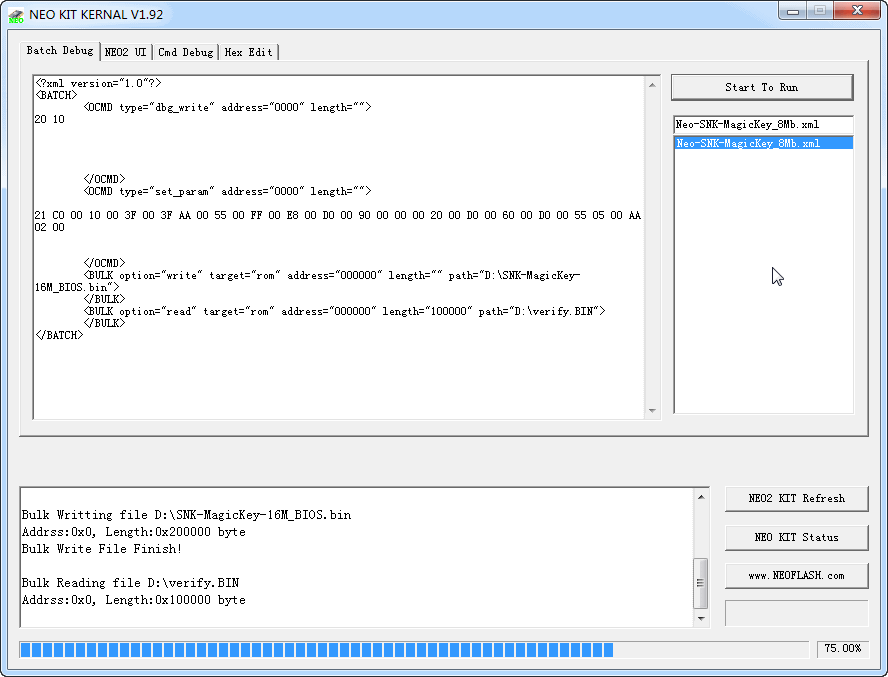Click the NEO2 KIT Refresh button
Viewport: 888px width, 677px height.
coord(796,498)
